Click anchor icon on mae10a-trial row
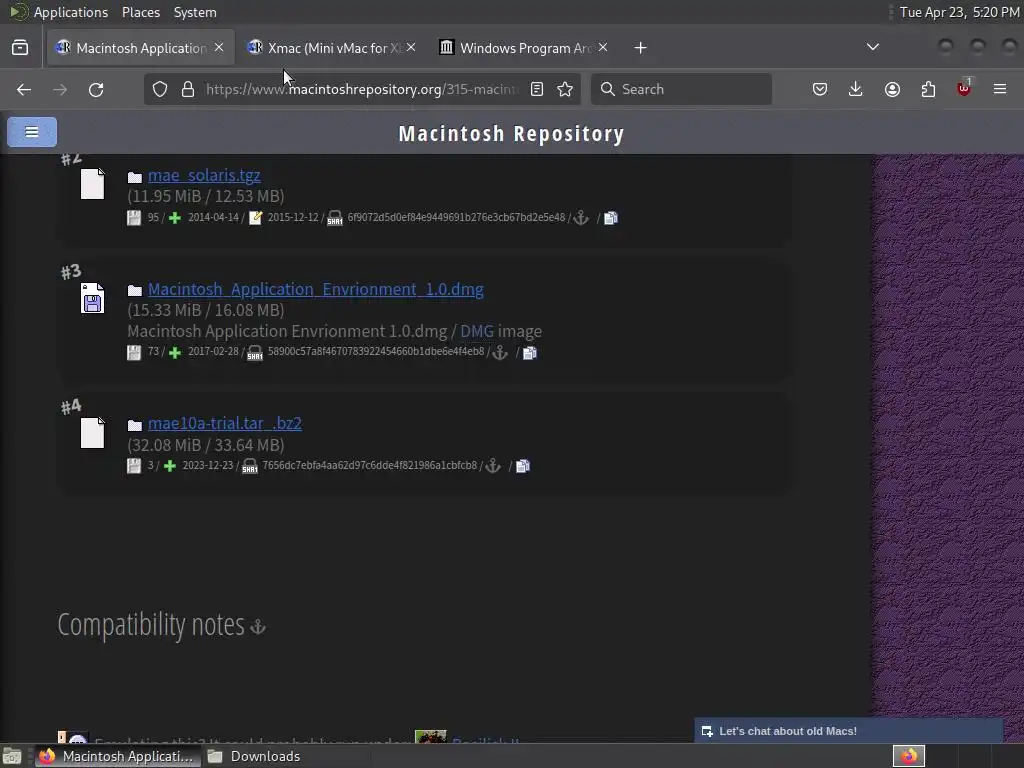This screenshot has height=768, width=1024. pyautogui.click(x=493, y=466)
